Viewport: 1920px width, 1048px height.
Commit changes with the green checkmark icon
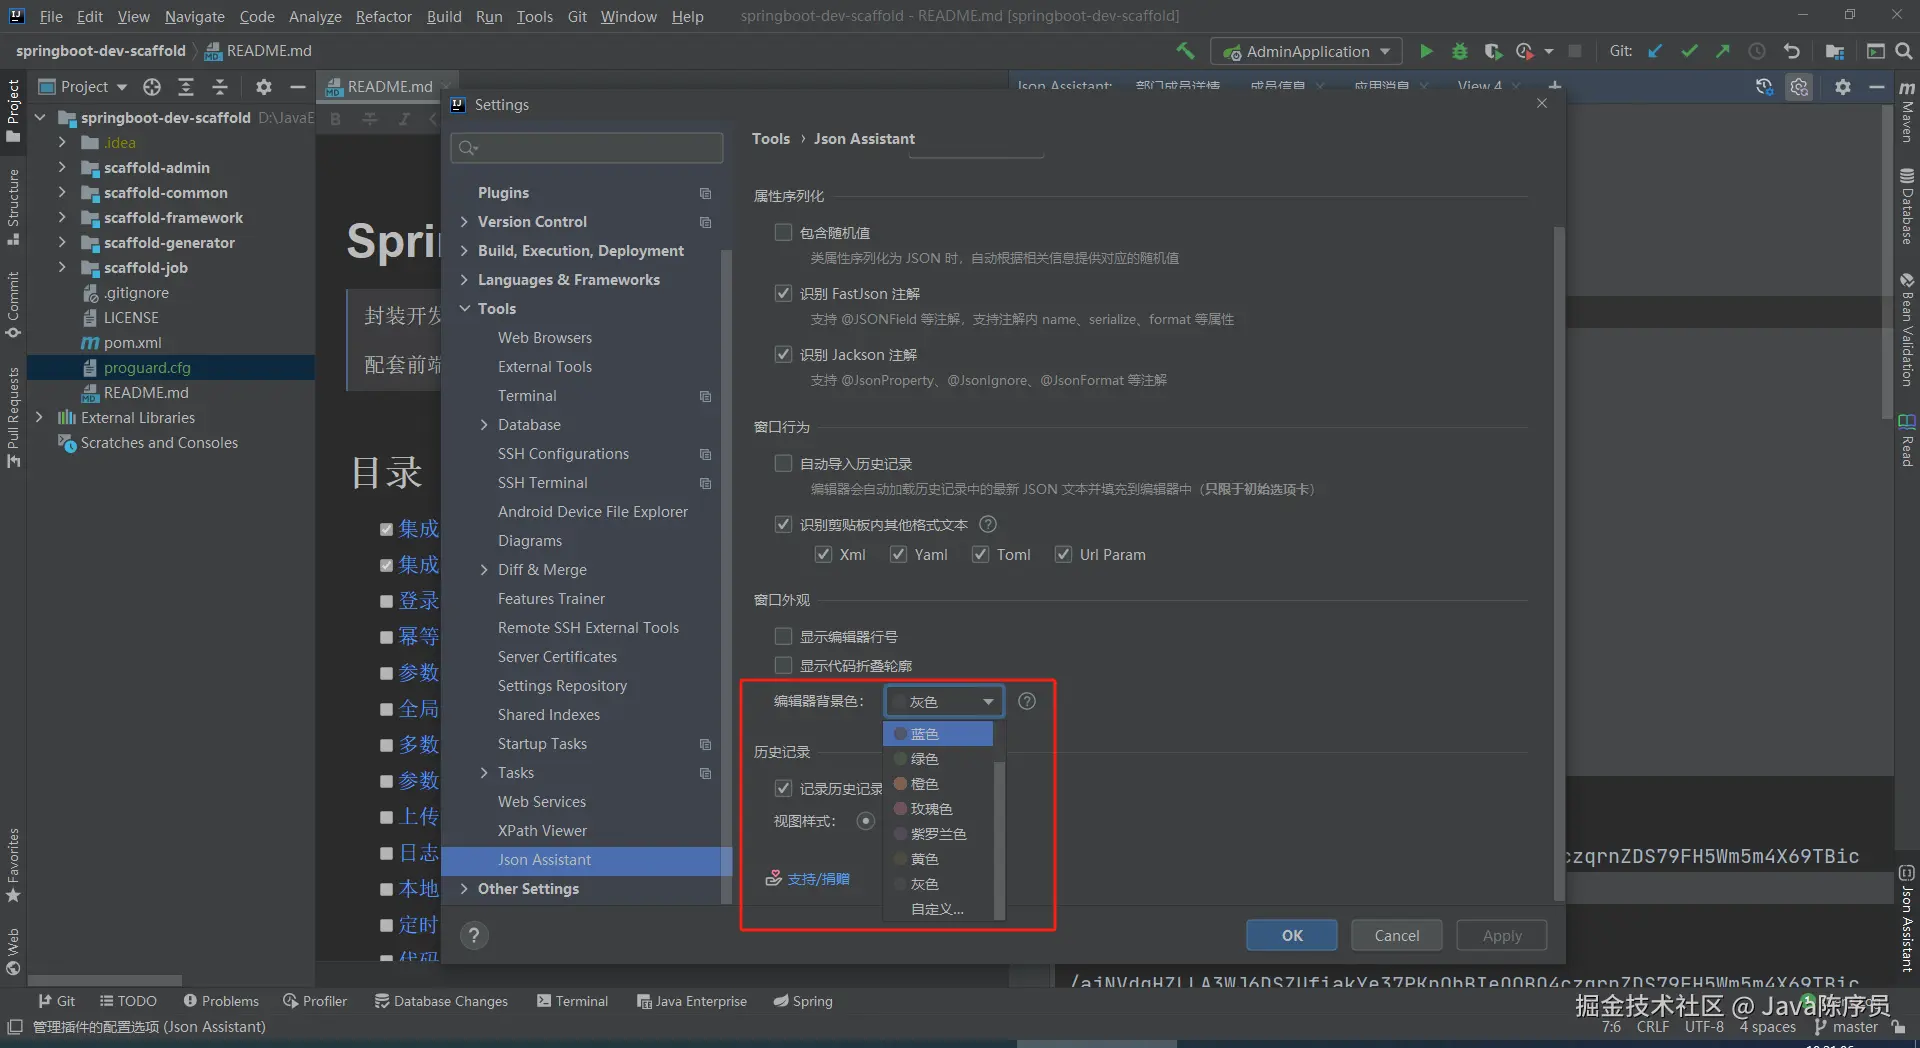coord(1689,51)
